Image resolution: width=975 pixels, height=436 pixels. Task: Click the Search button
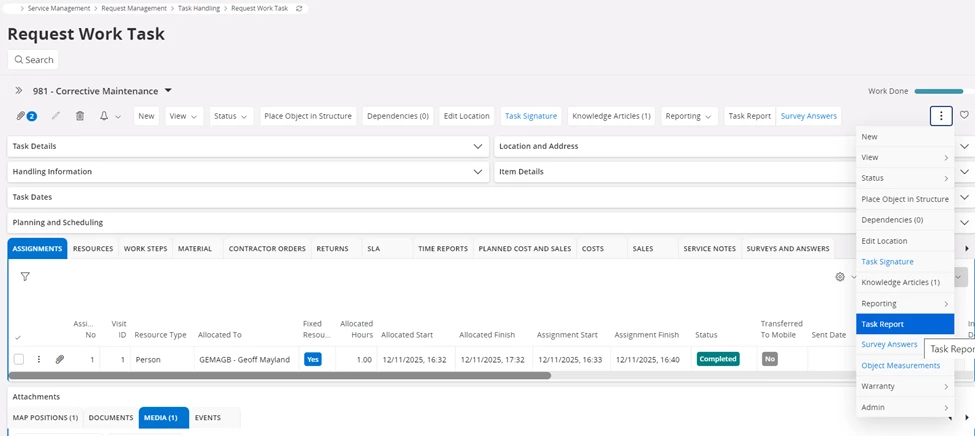34,60
